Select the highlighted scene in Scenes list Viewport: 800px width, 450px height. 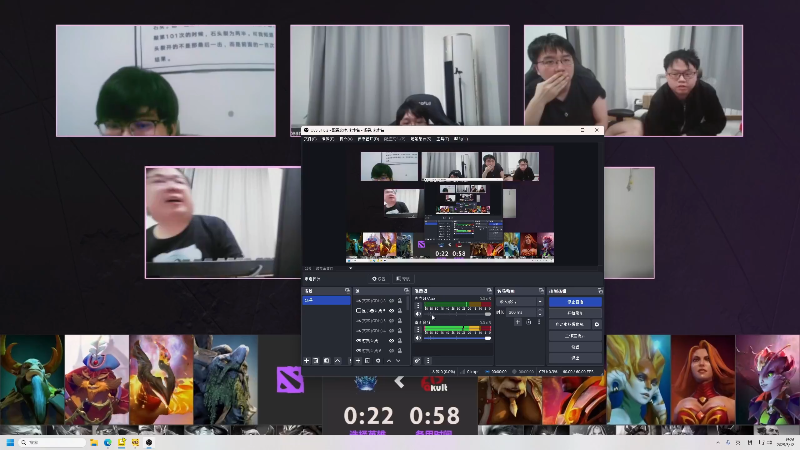pyautogui.click(x=326, y=301)
